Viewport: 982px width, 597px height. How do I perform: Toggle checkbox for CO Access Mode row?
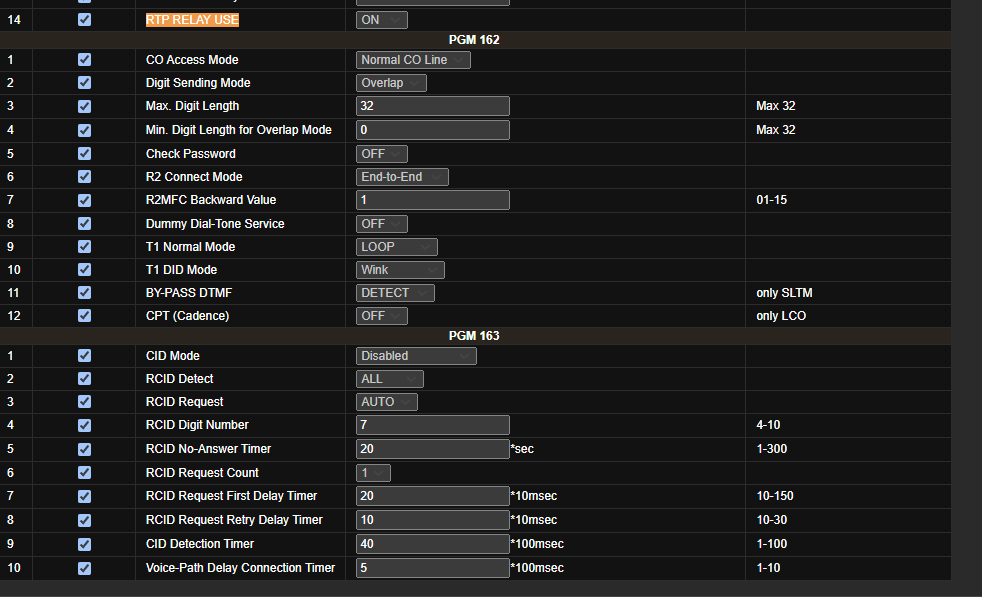click(x=84, y=60)
